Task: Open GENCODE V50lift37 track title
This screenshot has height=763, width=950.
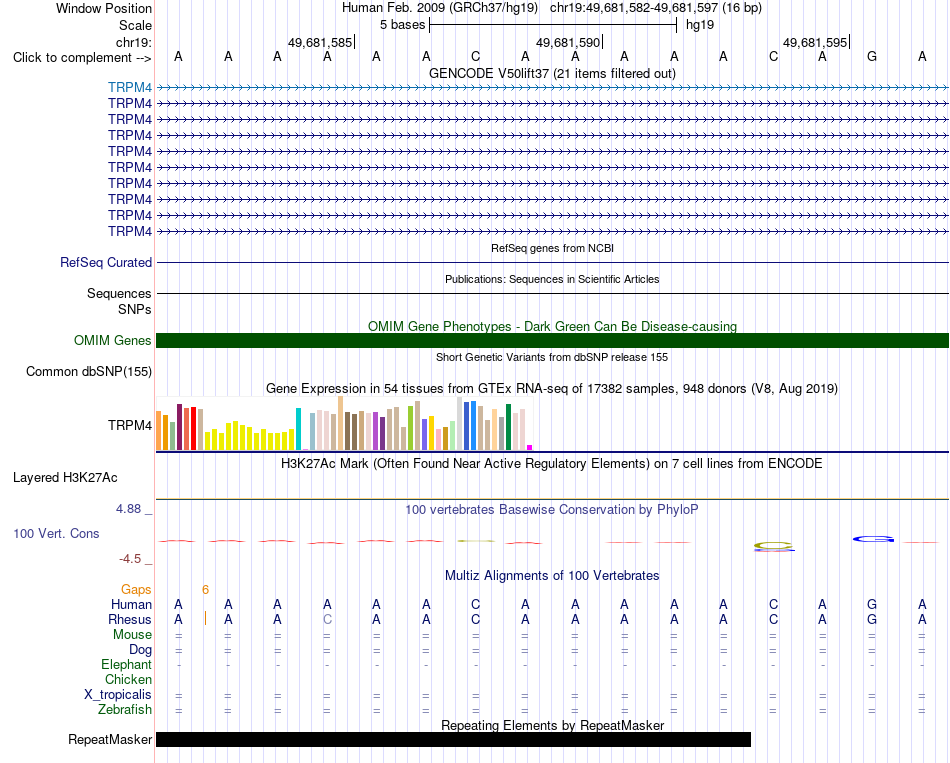Action: [552, 73]
